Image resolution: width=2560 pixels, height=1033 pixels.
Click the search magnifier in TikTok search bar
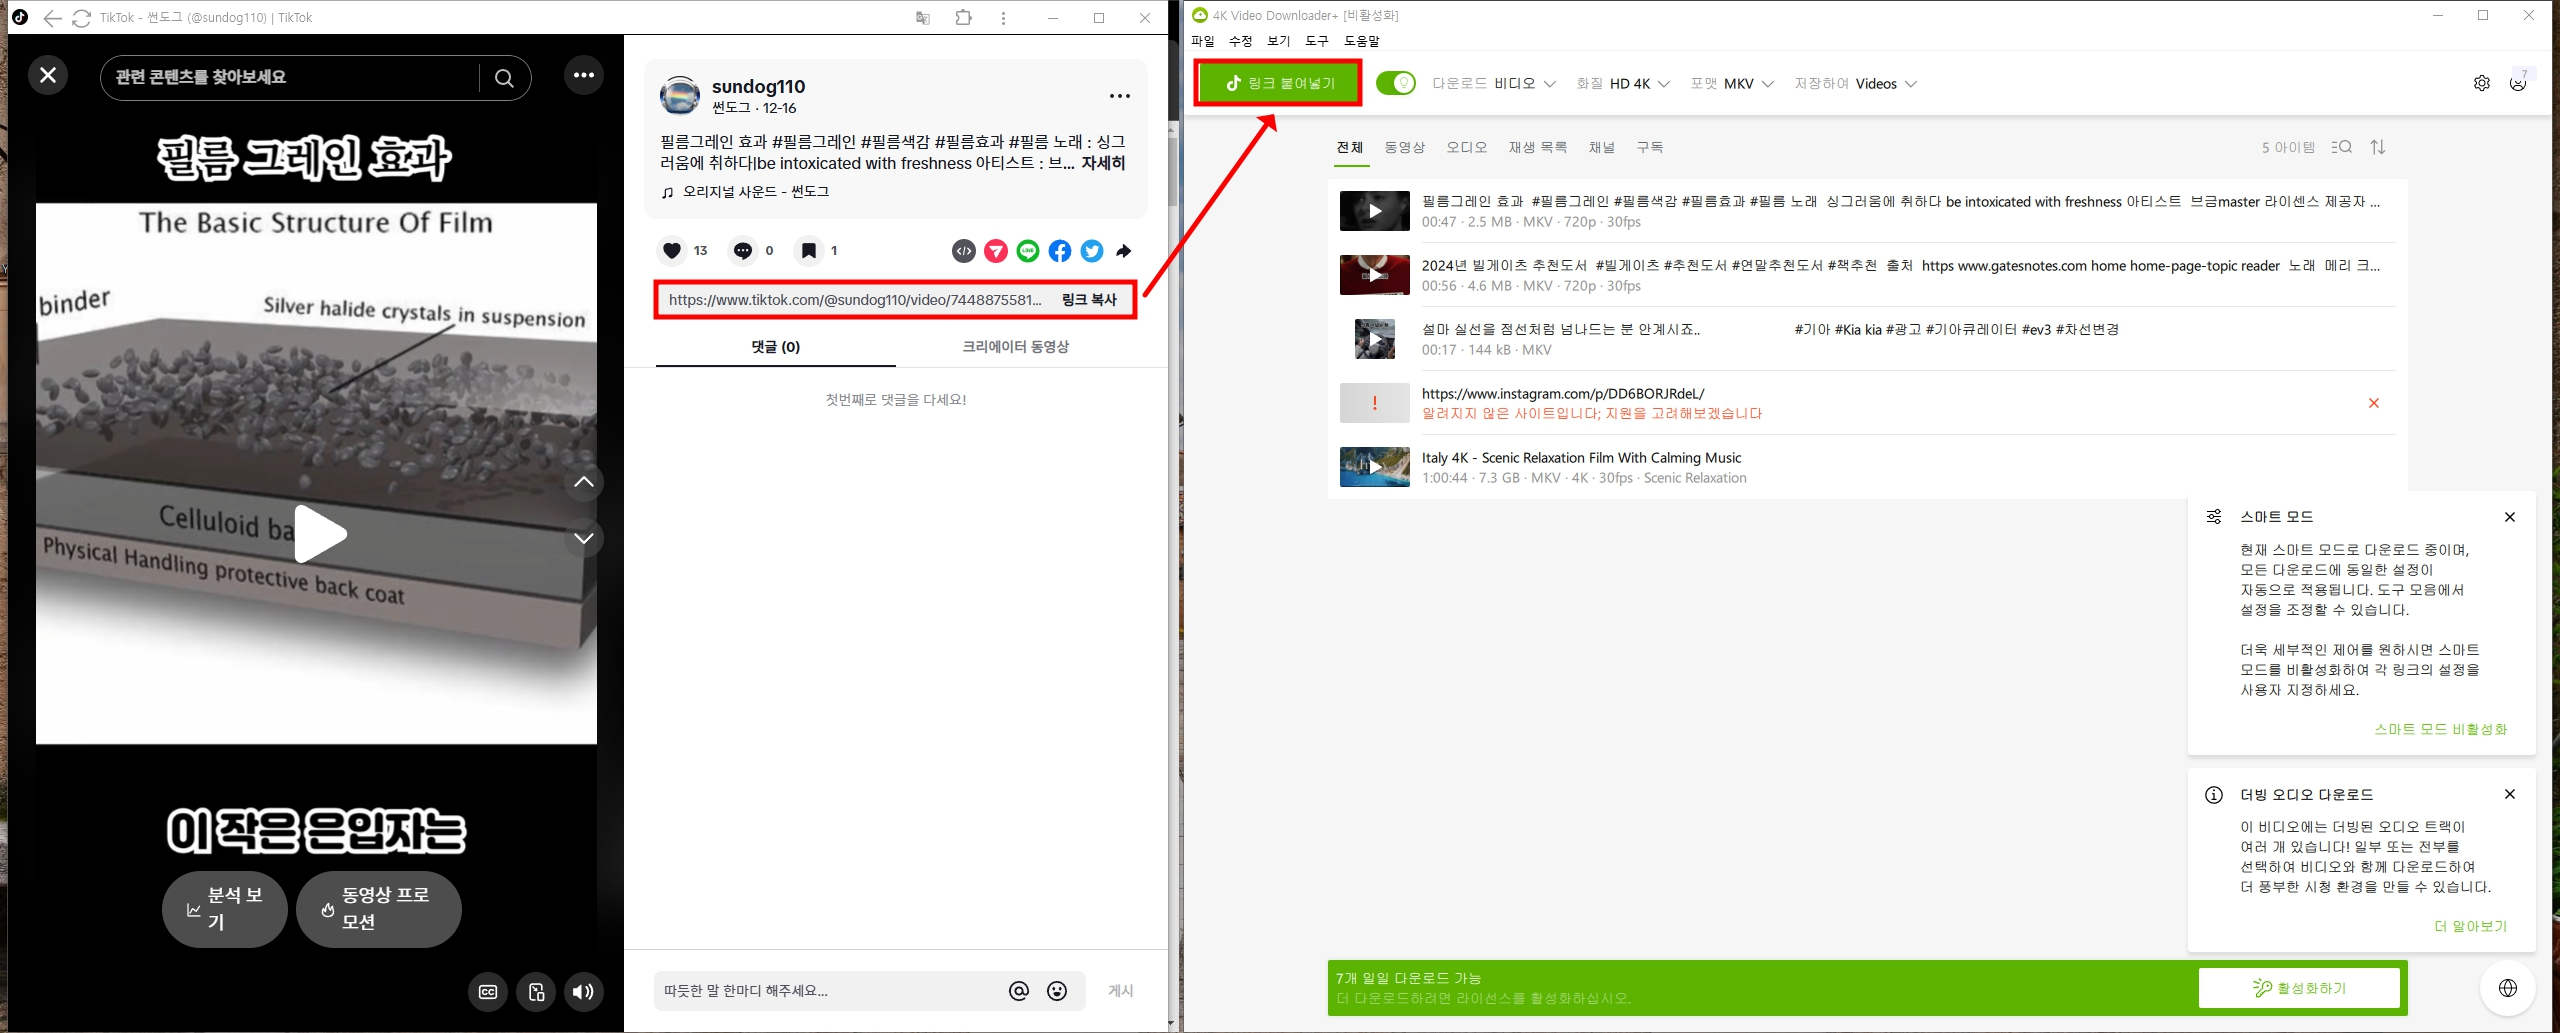(505, 78)
